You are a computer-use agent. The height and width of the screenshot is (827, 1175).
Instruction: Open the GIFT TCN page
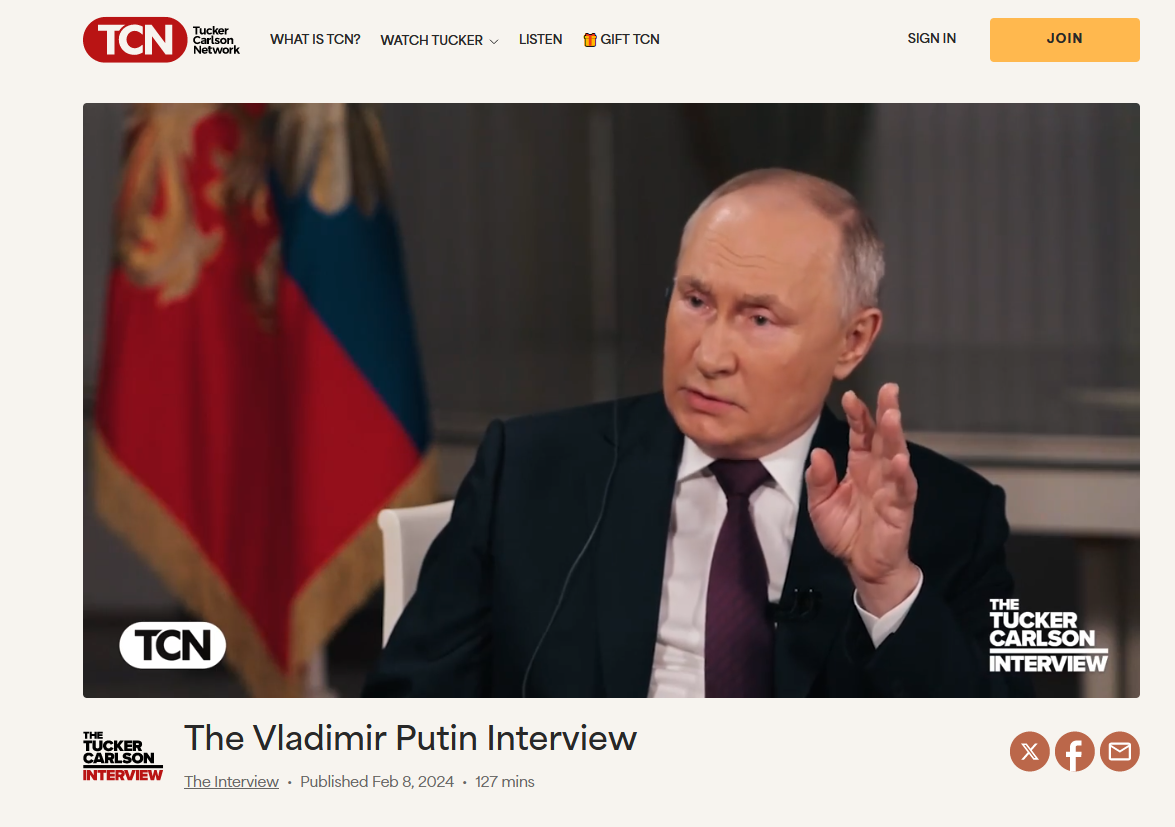click(x=621, y=40)
